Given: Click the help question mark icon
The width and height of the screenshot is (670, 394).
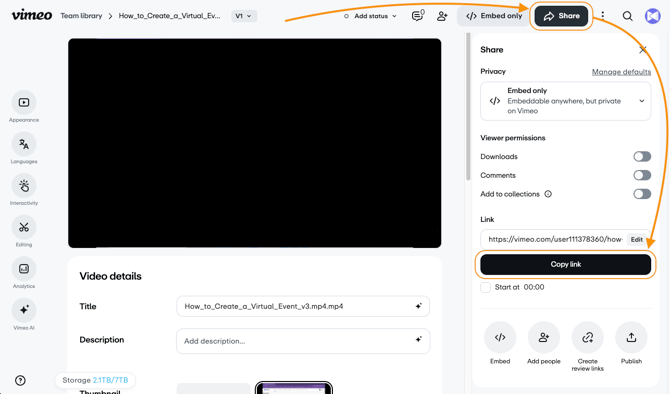Looking at the screenshot, I should (x=20, y=380).
